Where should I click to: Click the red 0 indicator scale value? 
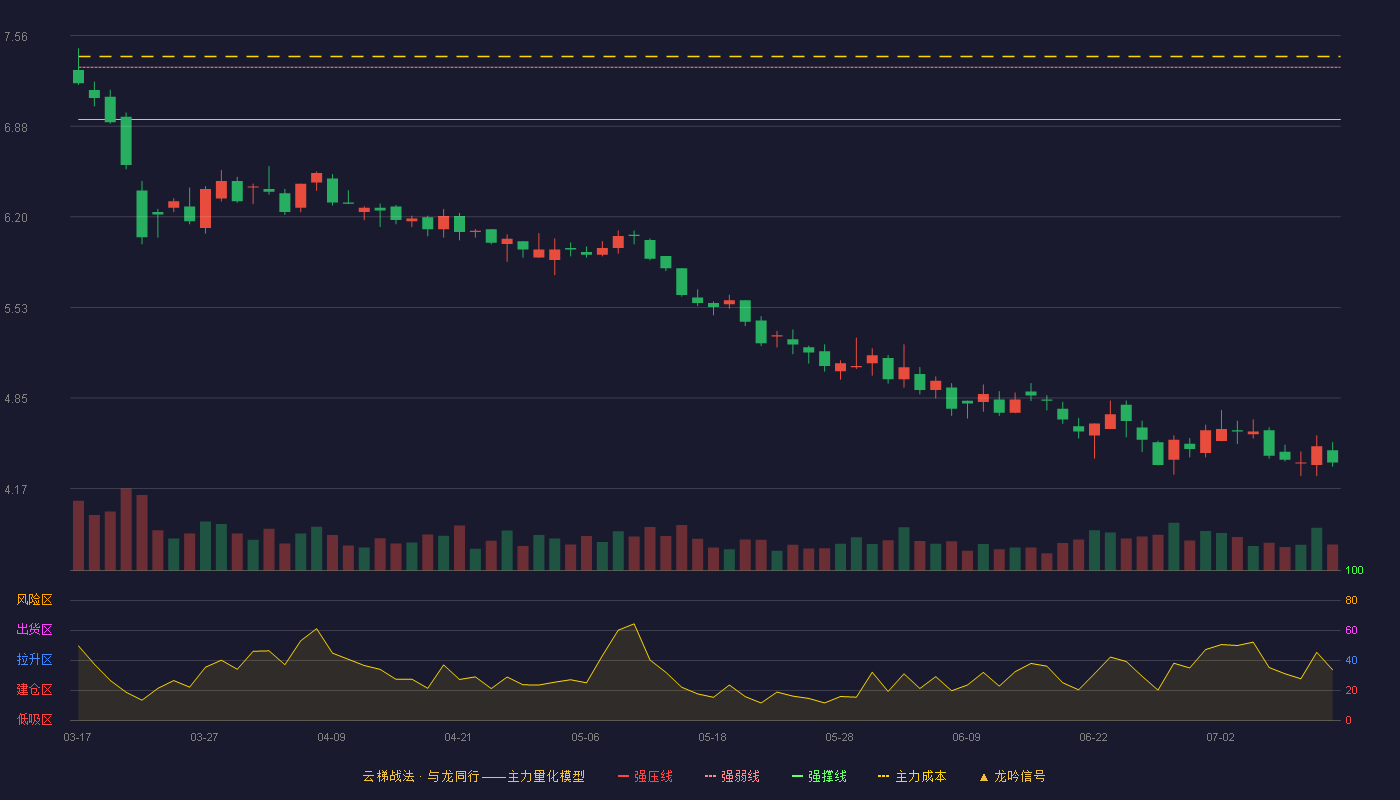pos(1348,720)
